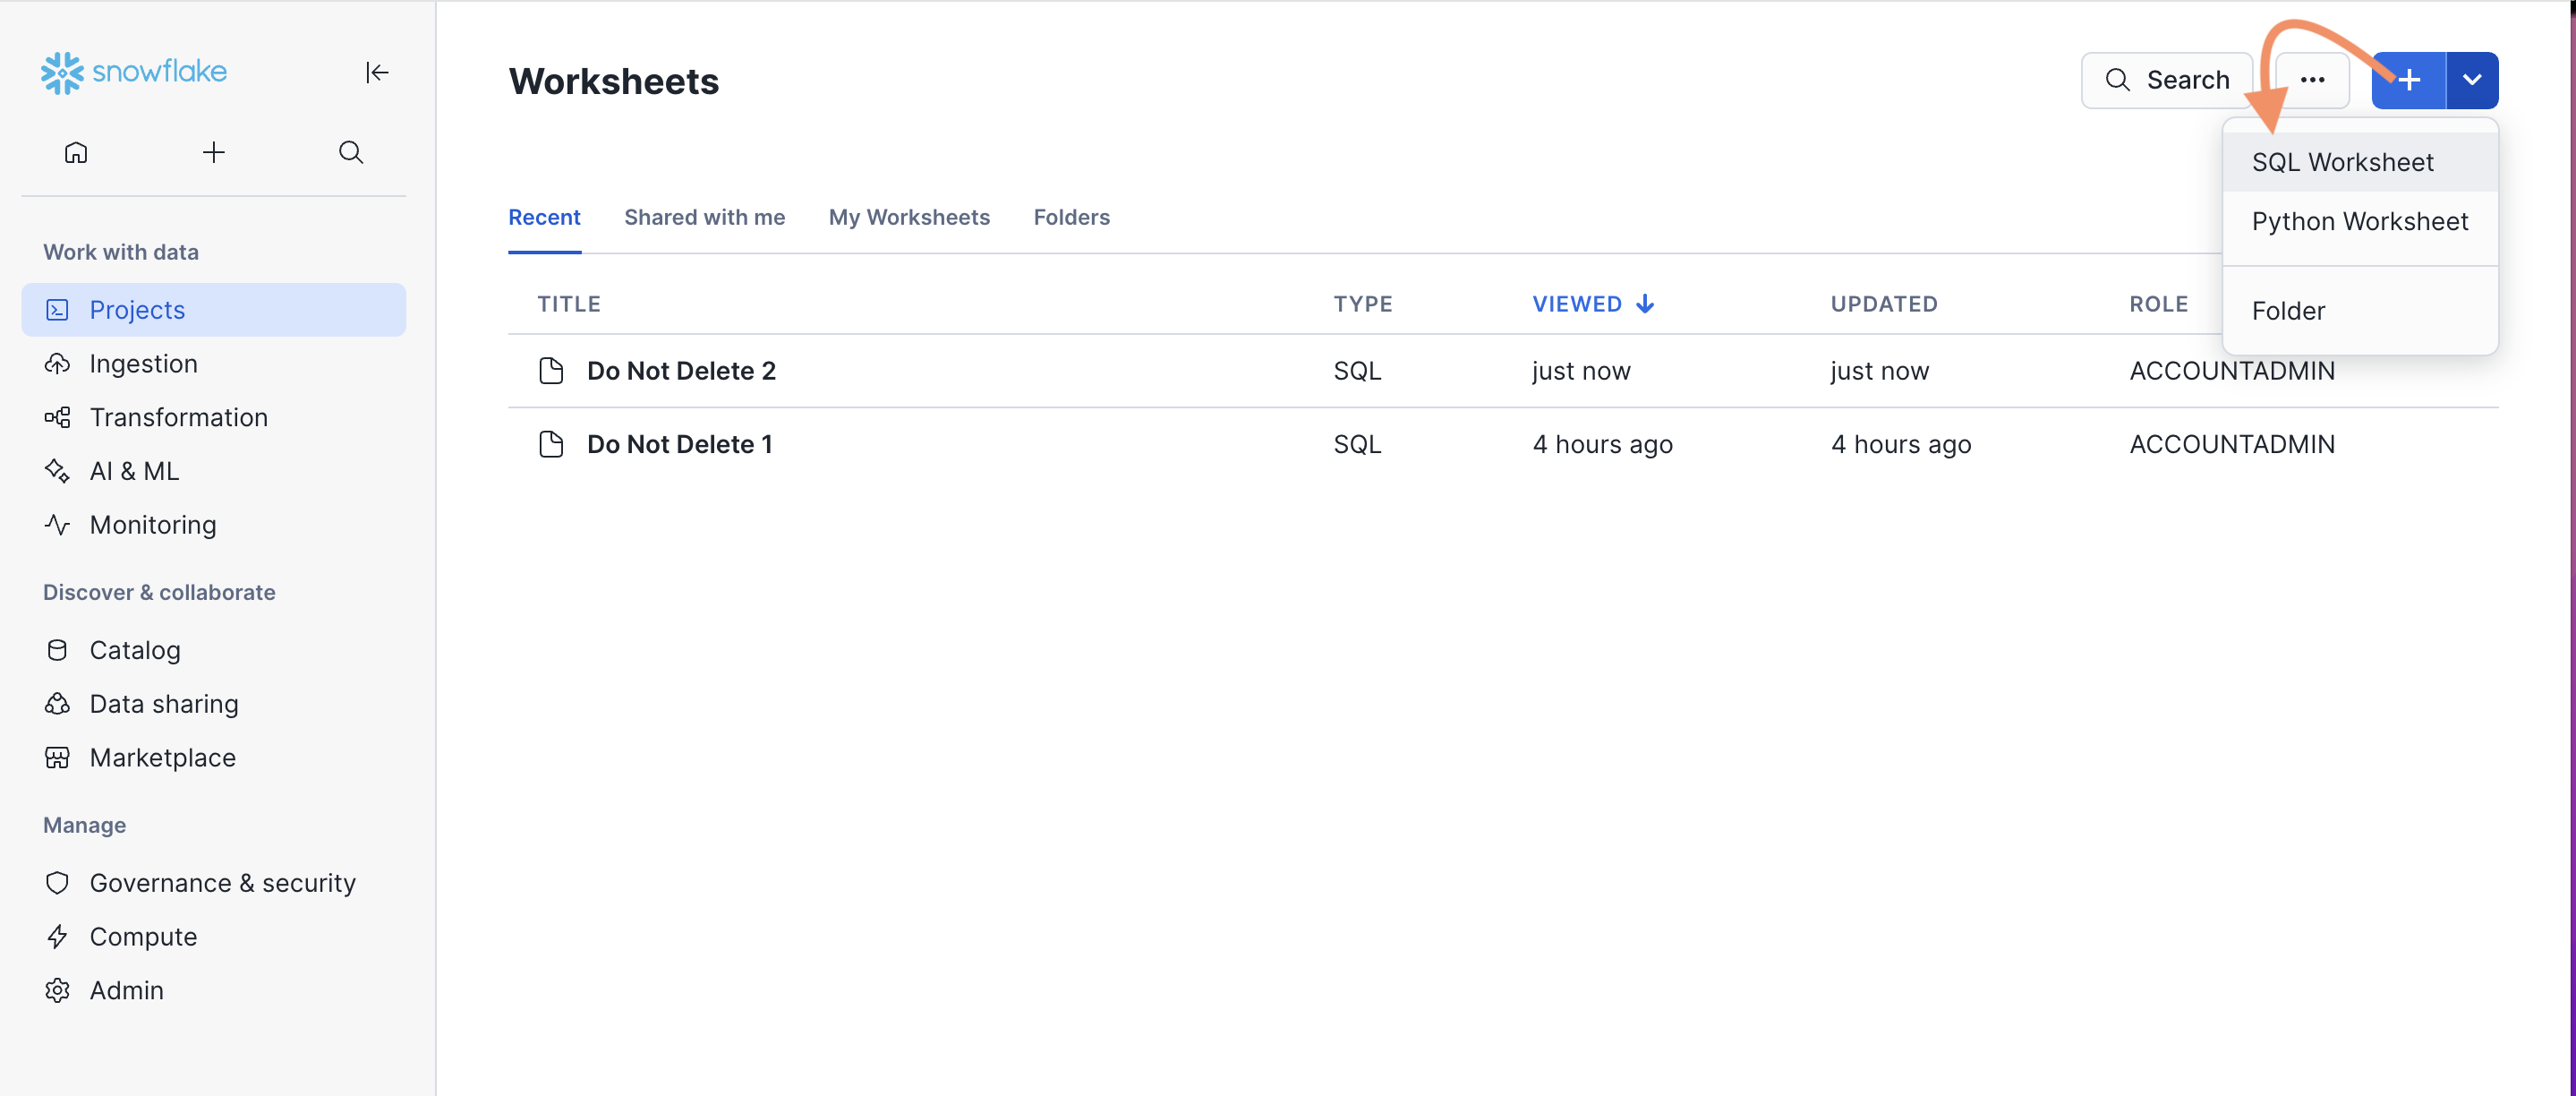This screenshot has height=1096, width=2576.
Task: Open the three-dots more options button
Action: [x=2312, y=80]
